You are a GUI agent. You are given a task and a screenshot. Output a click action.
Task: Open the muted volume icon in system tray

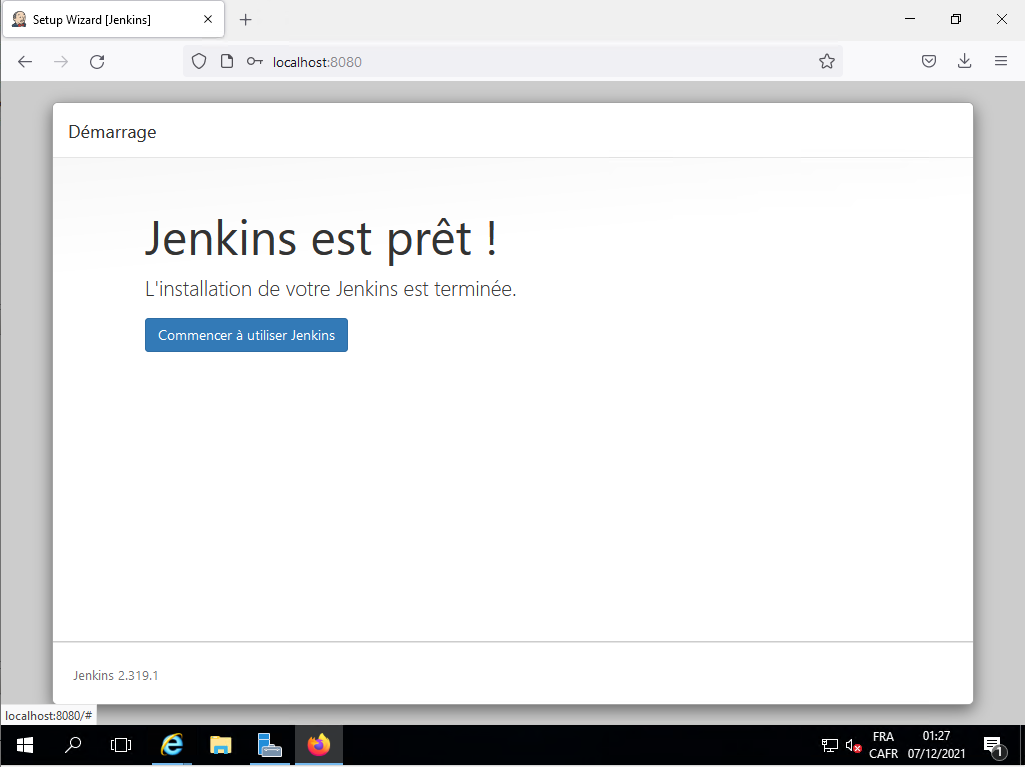coord(853,745)
